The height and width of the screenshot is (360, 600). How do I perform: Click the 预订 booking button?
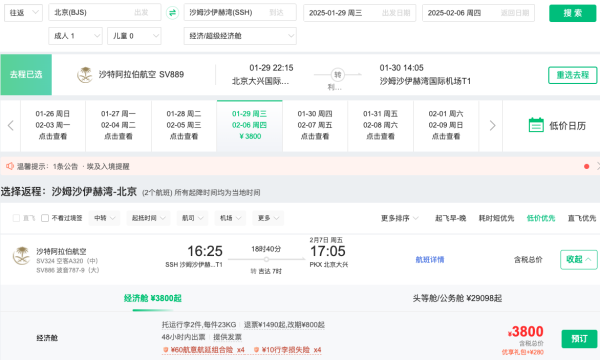(x=579, y=339)
